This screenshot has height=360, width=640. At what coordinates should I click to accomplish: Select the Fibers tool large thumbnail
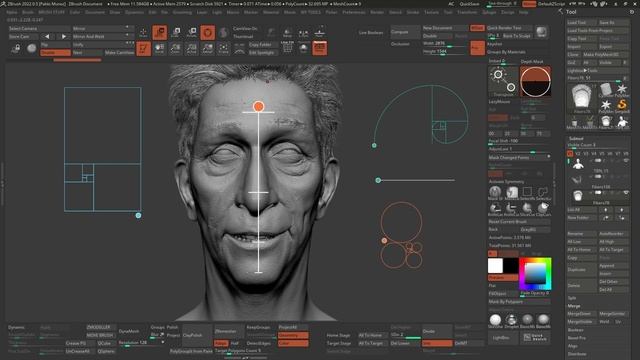point(582,98)
